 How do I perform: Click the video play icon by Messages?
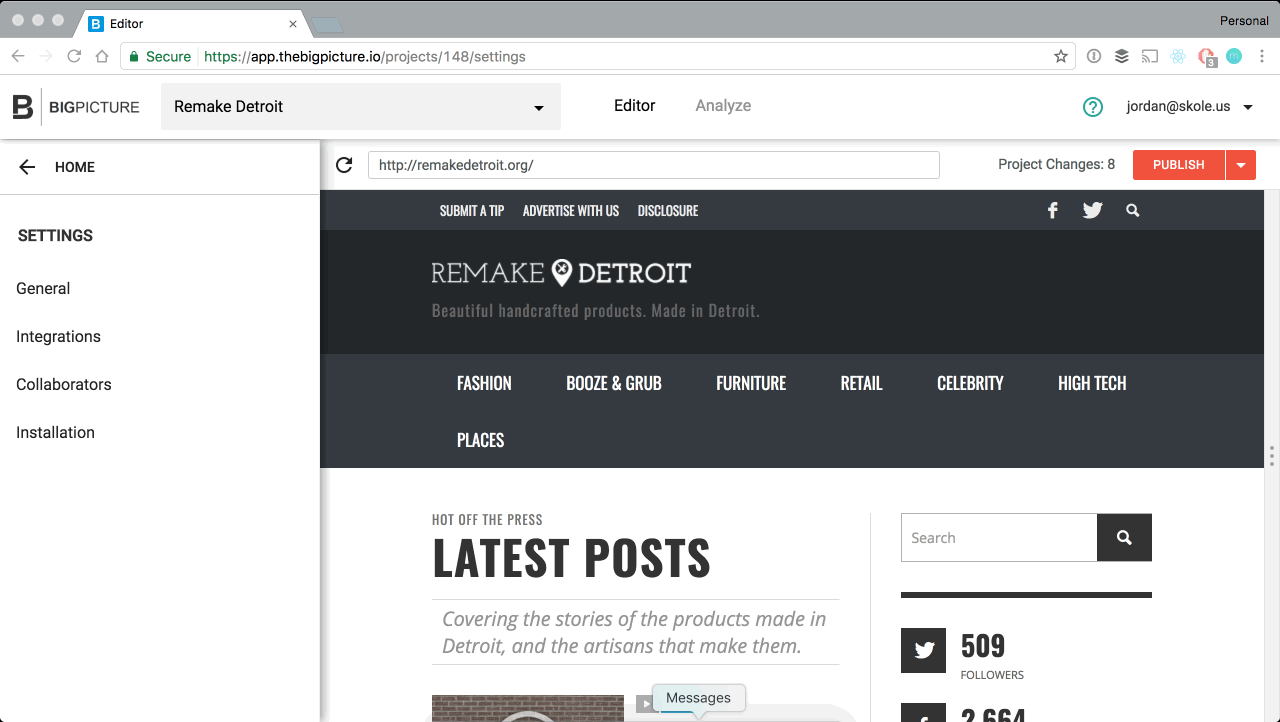pos(646,704)
